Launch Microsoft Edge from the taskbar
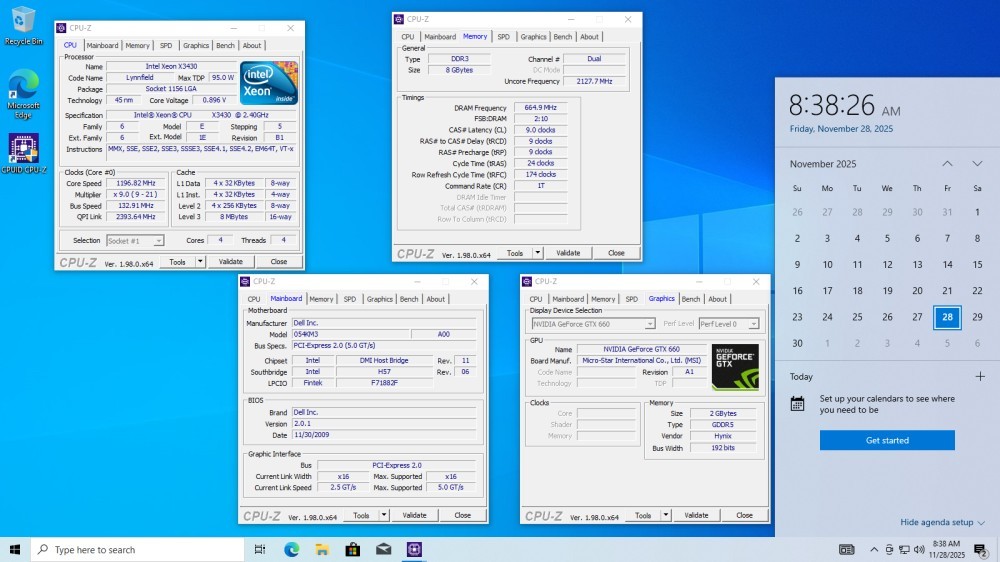Image resolution: width=1000 pixels, height=562 pixels. 291,549
